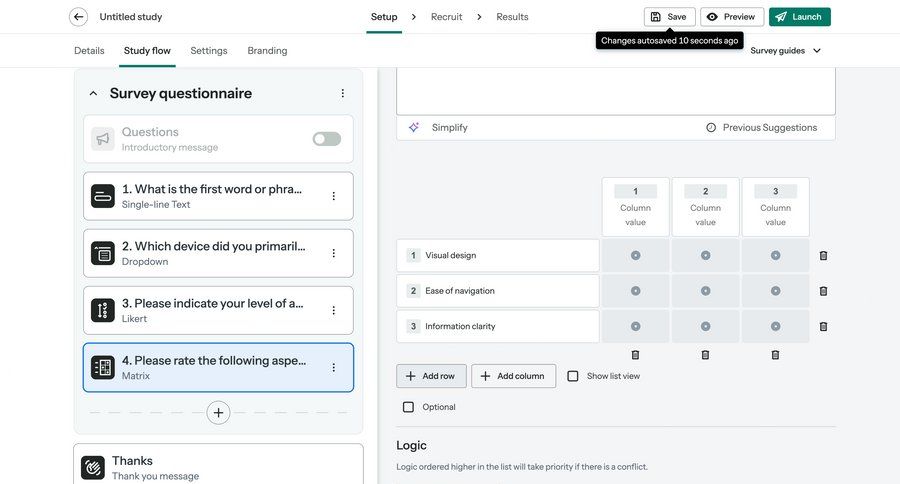
Task: Delete the Information clarity row
Action: pyautogui.click(x=823, y=327)
